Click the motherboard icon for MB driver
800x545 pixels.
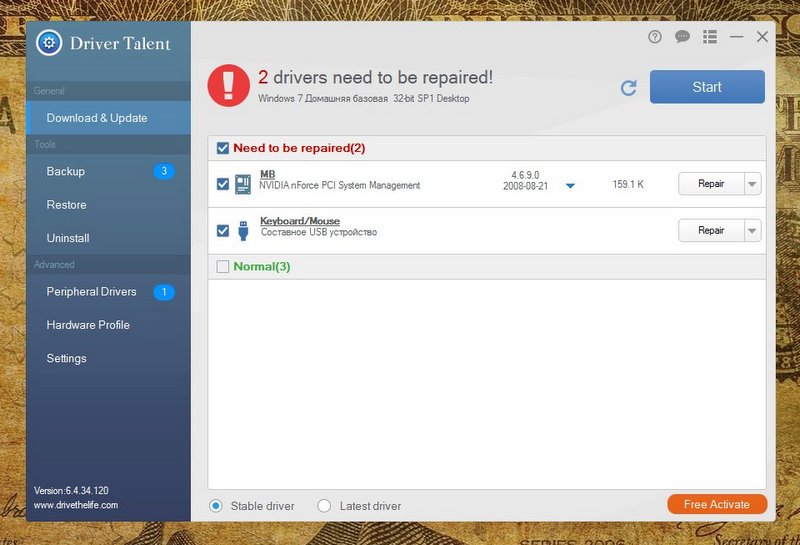(243, 184)
